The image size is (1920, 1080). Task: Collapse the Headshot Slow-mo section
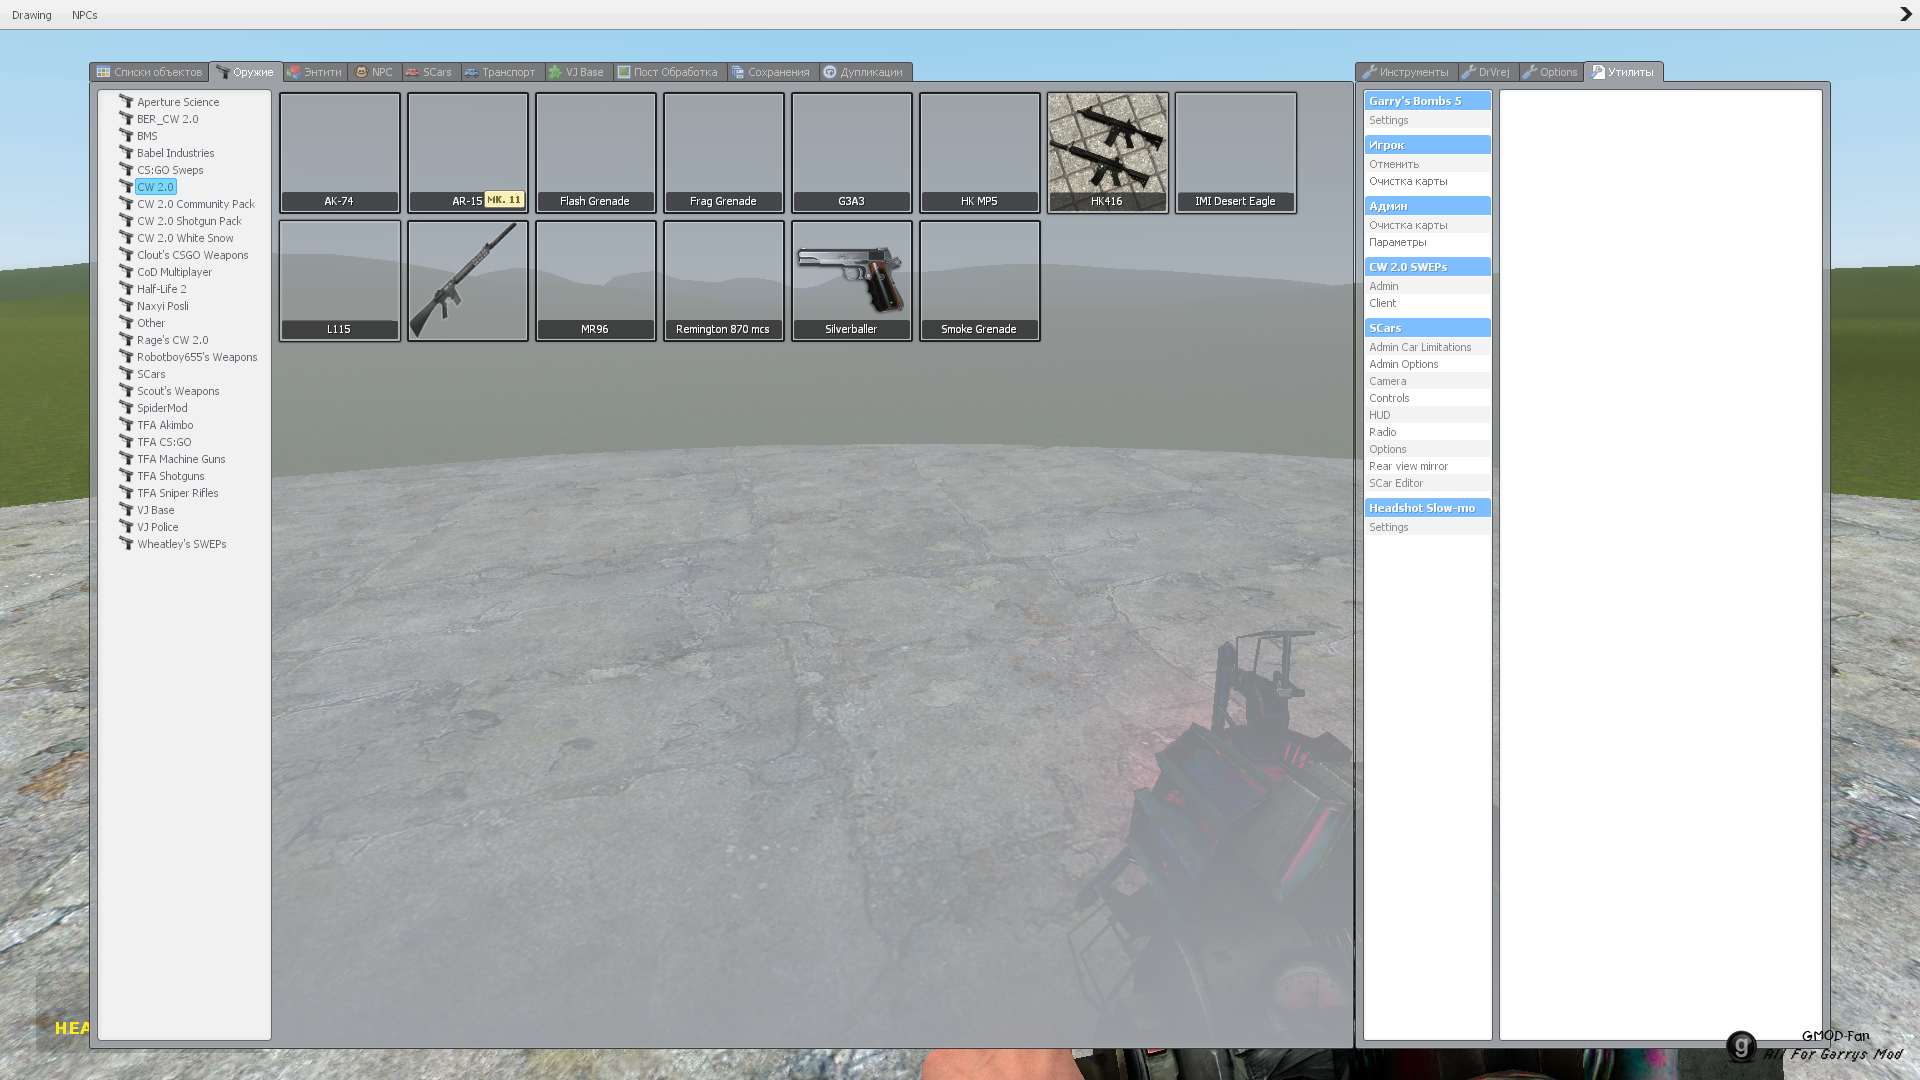click(x=1427, y=508)
